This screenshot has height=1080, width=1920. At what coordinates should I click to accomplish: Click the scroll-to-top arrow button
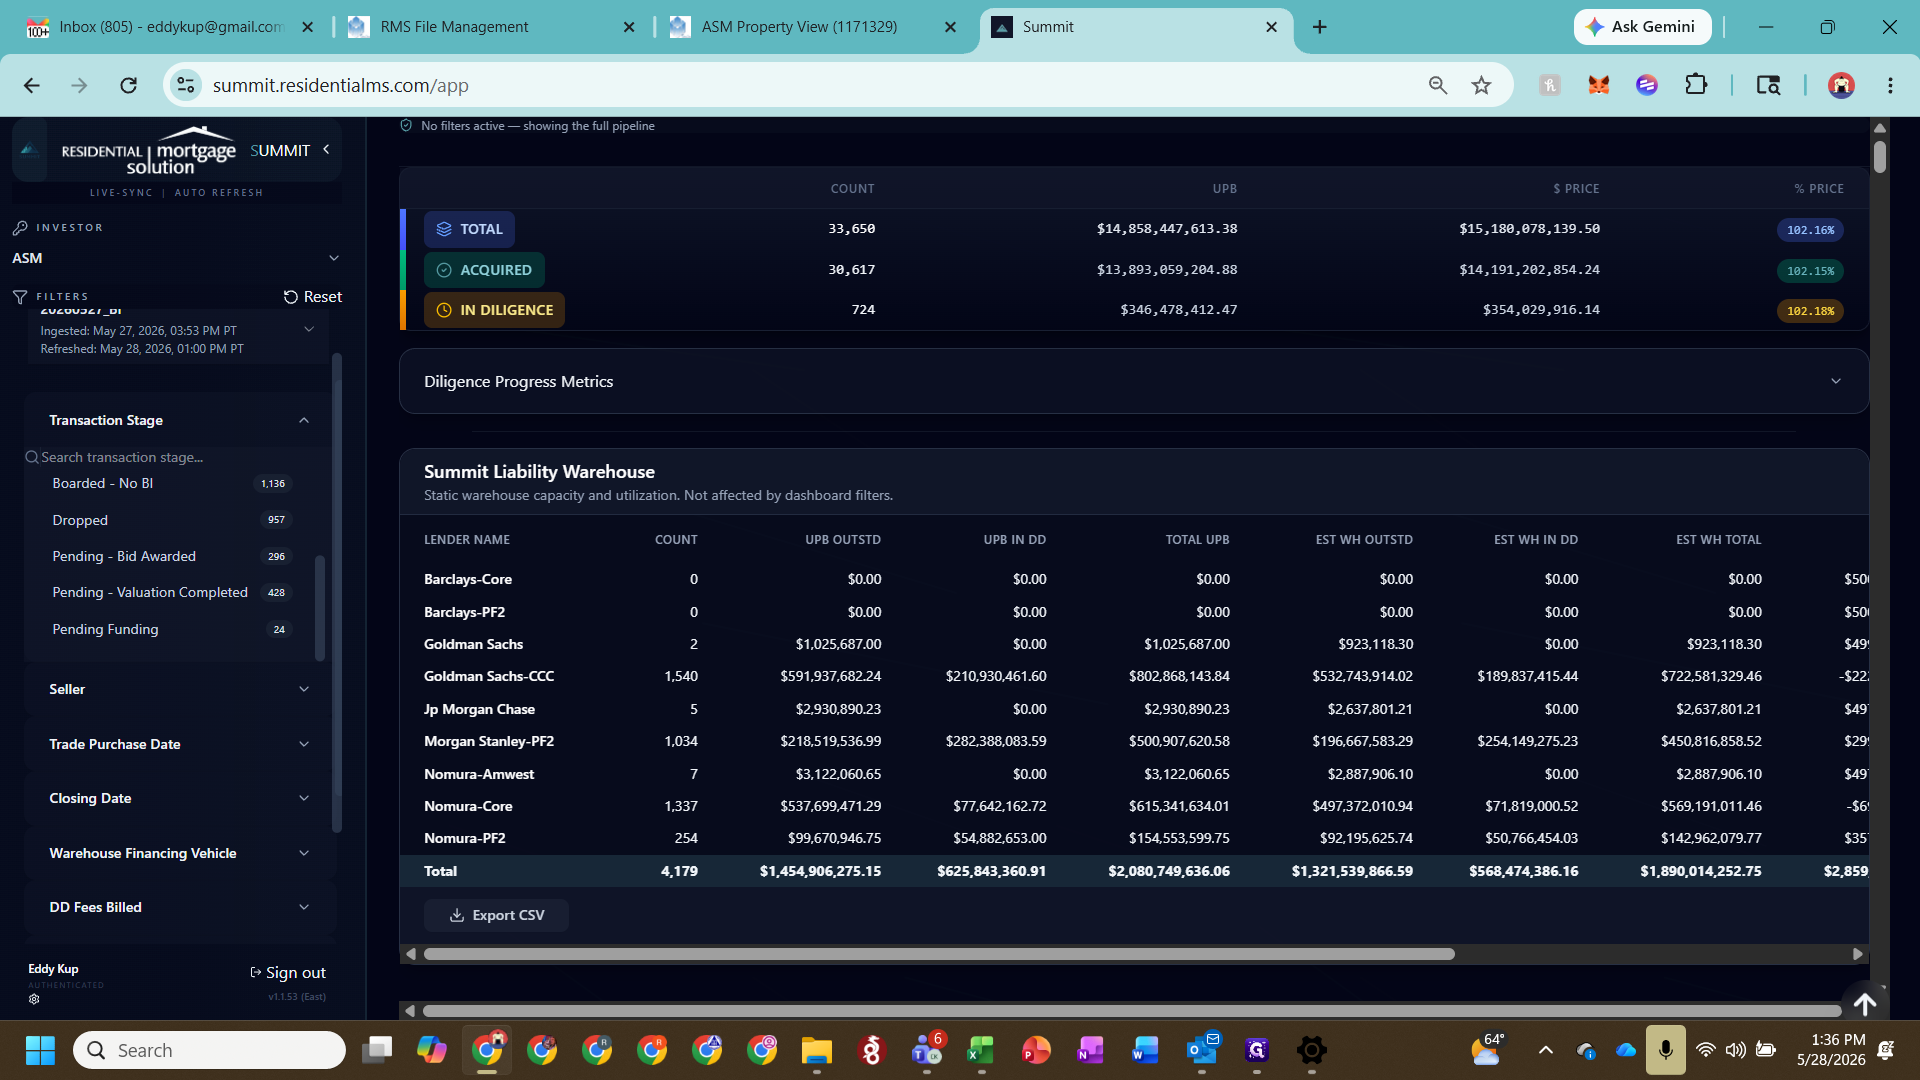coord(1865,1004)
